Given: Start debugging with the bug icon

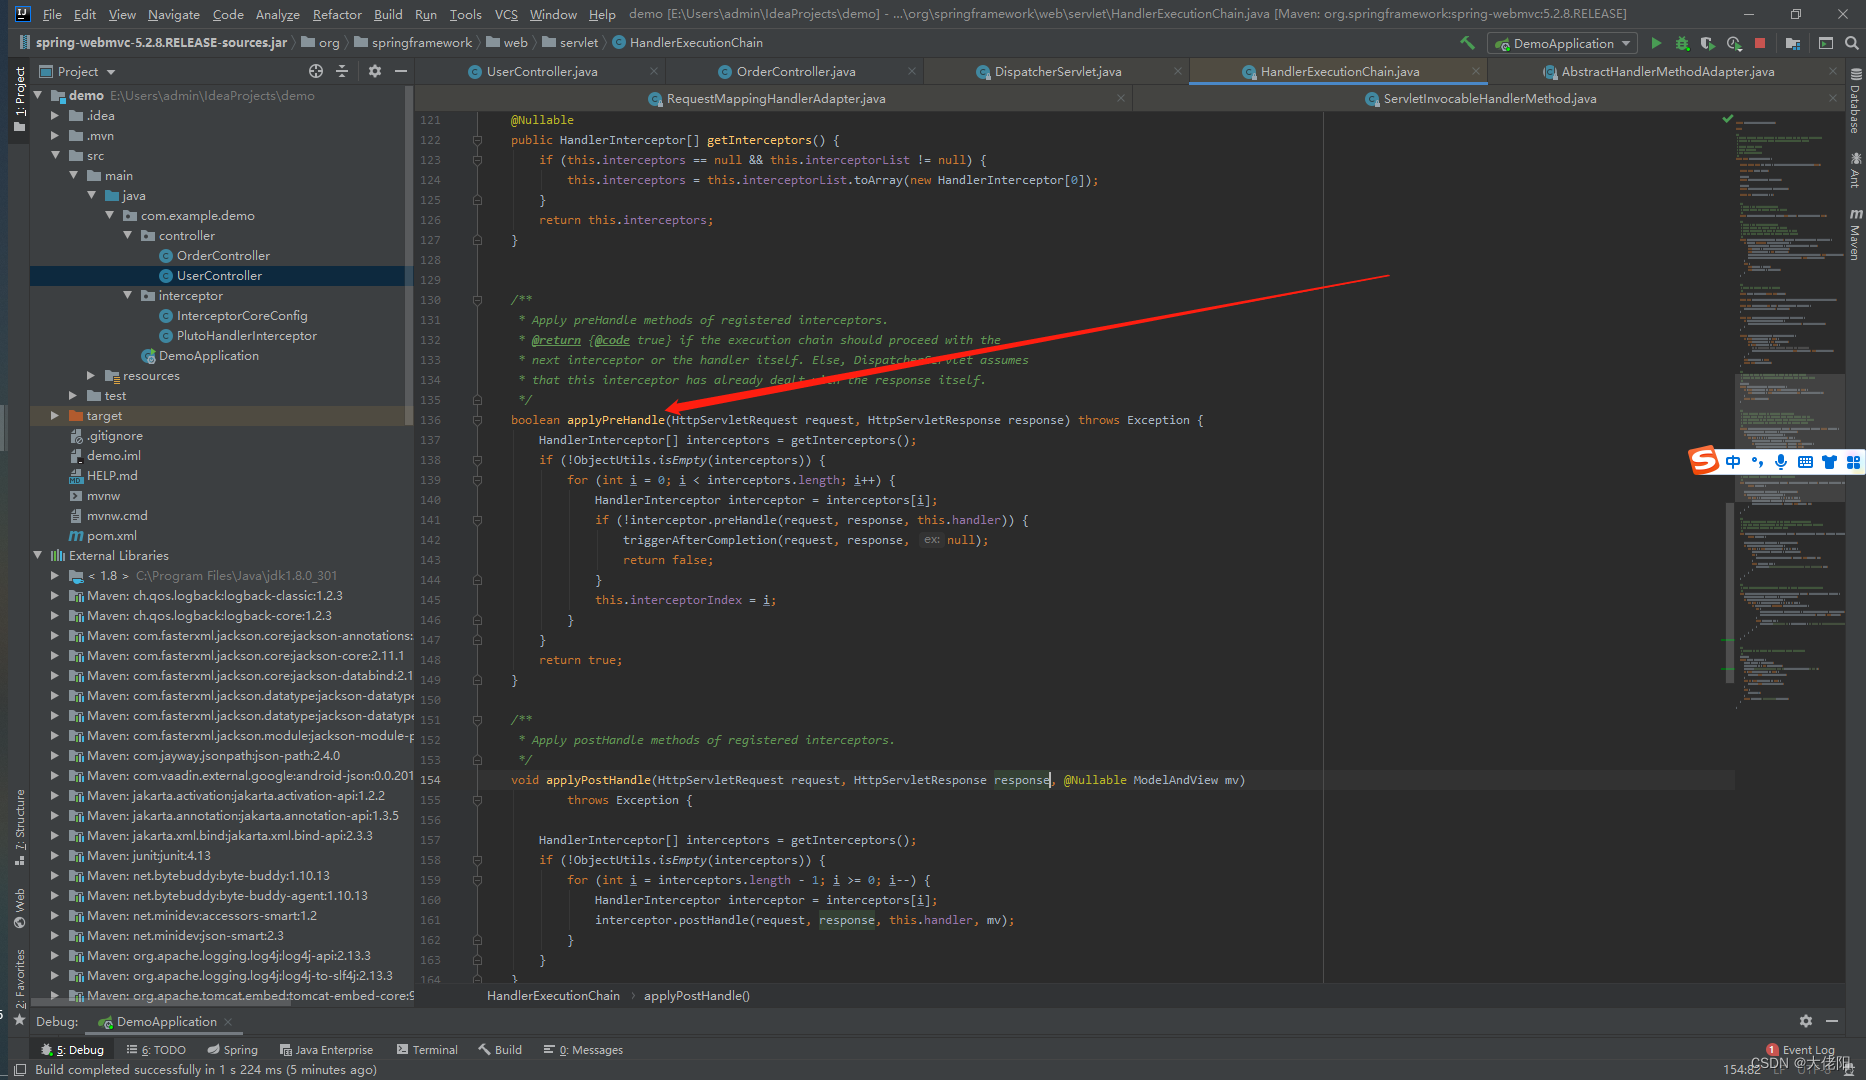Looking at the screenshot, I should tap(1682, 43).
